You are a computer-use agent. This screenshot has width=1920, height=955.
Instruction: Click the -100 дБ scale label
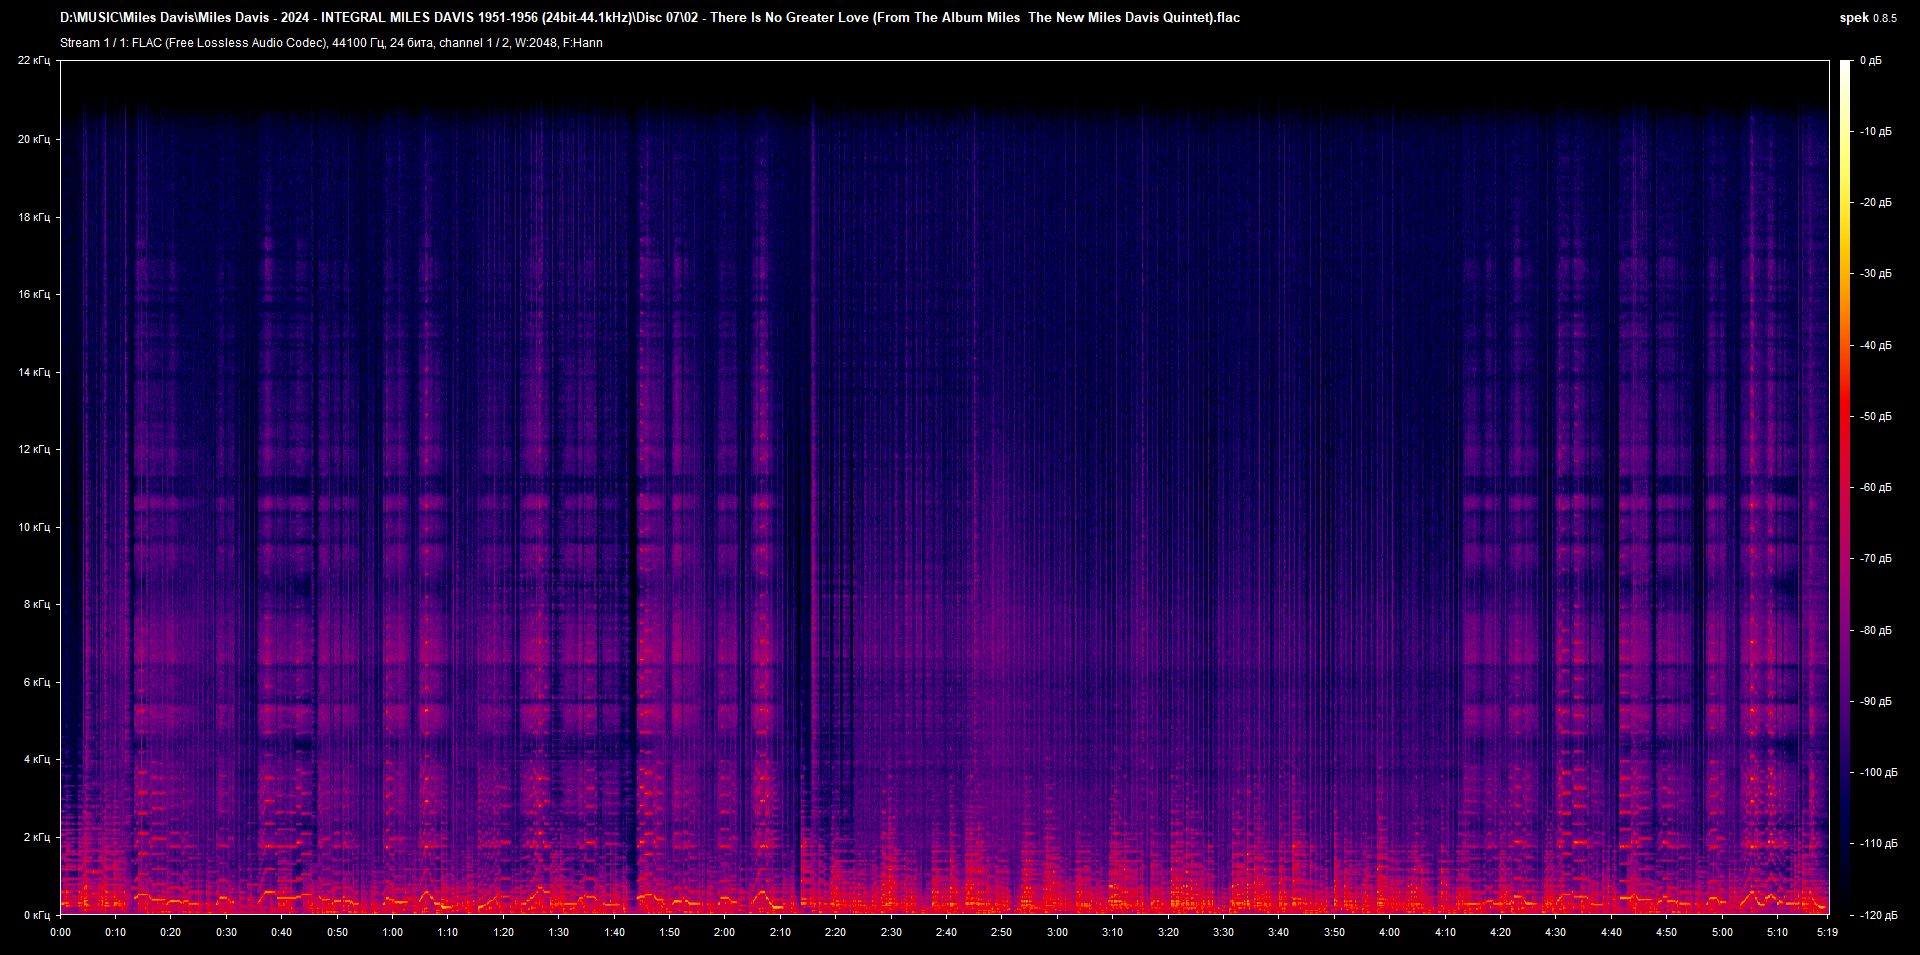1878,773
